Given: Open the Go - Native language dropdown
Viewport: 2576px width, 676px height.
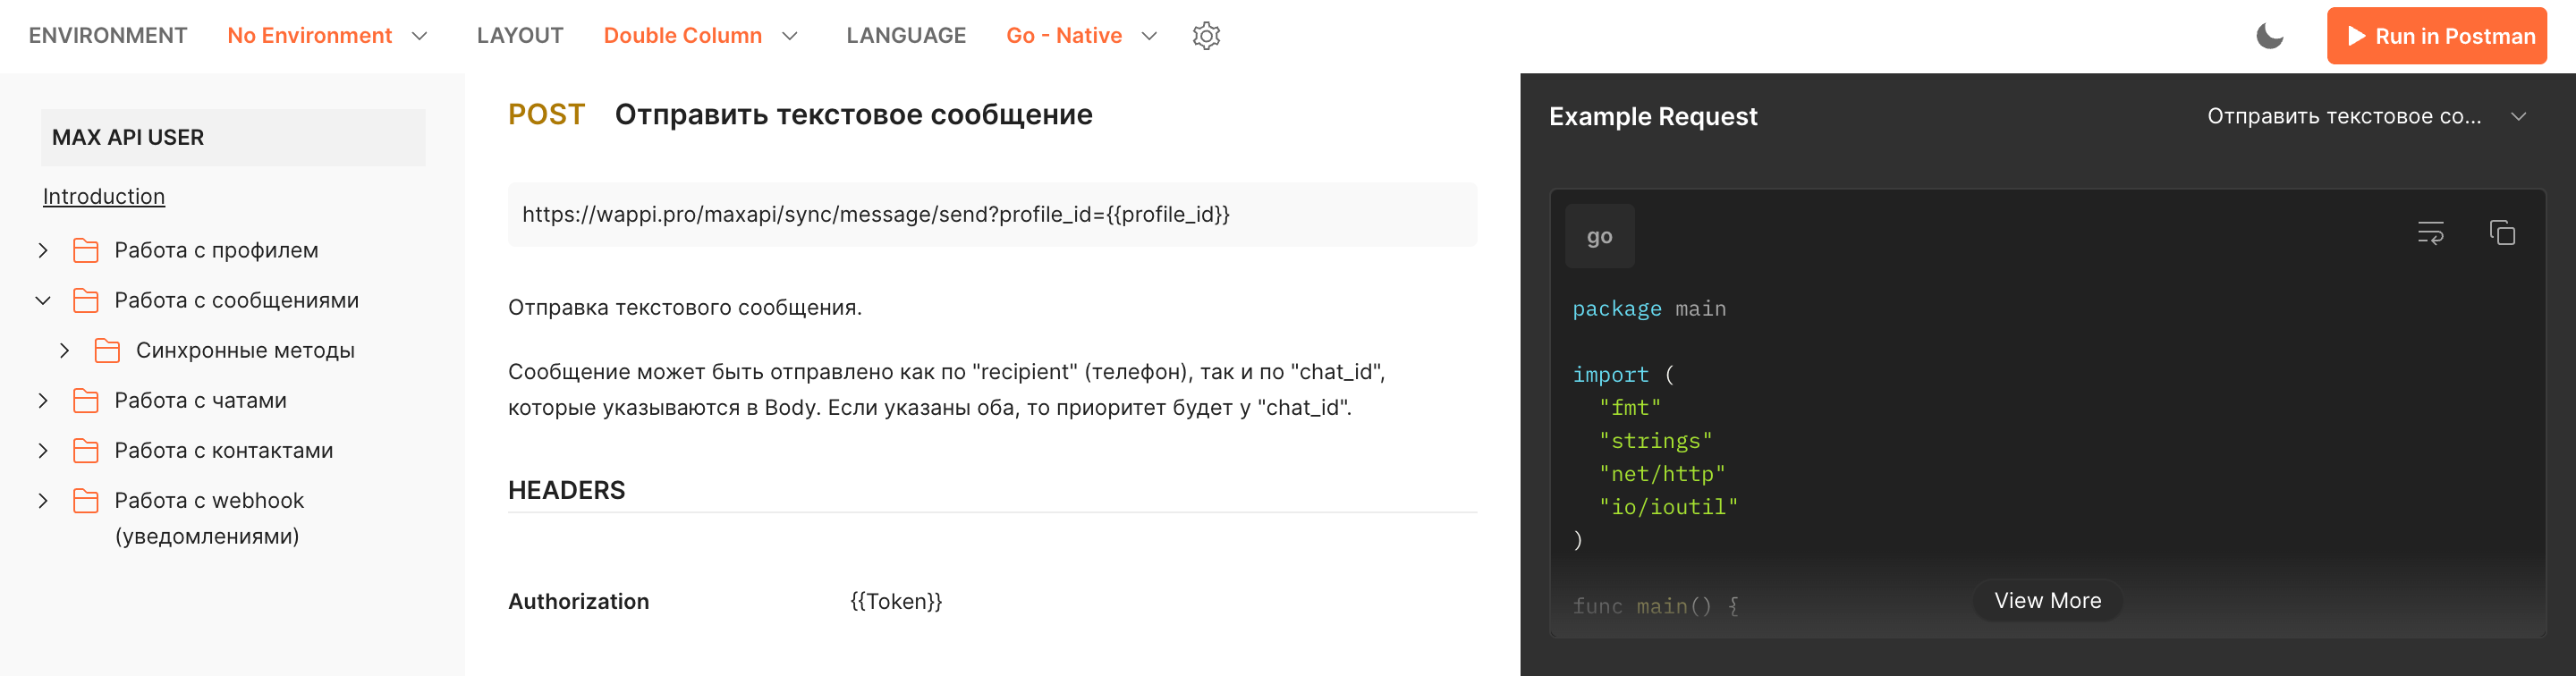Looking at the screenshot, I should [x=1080, y=36].
